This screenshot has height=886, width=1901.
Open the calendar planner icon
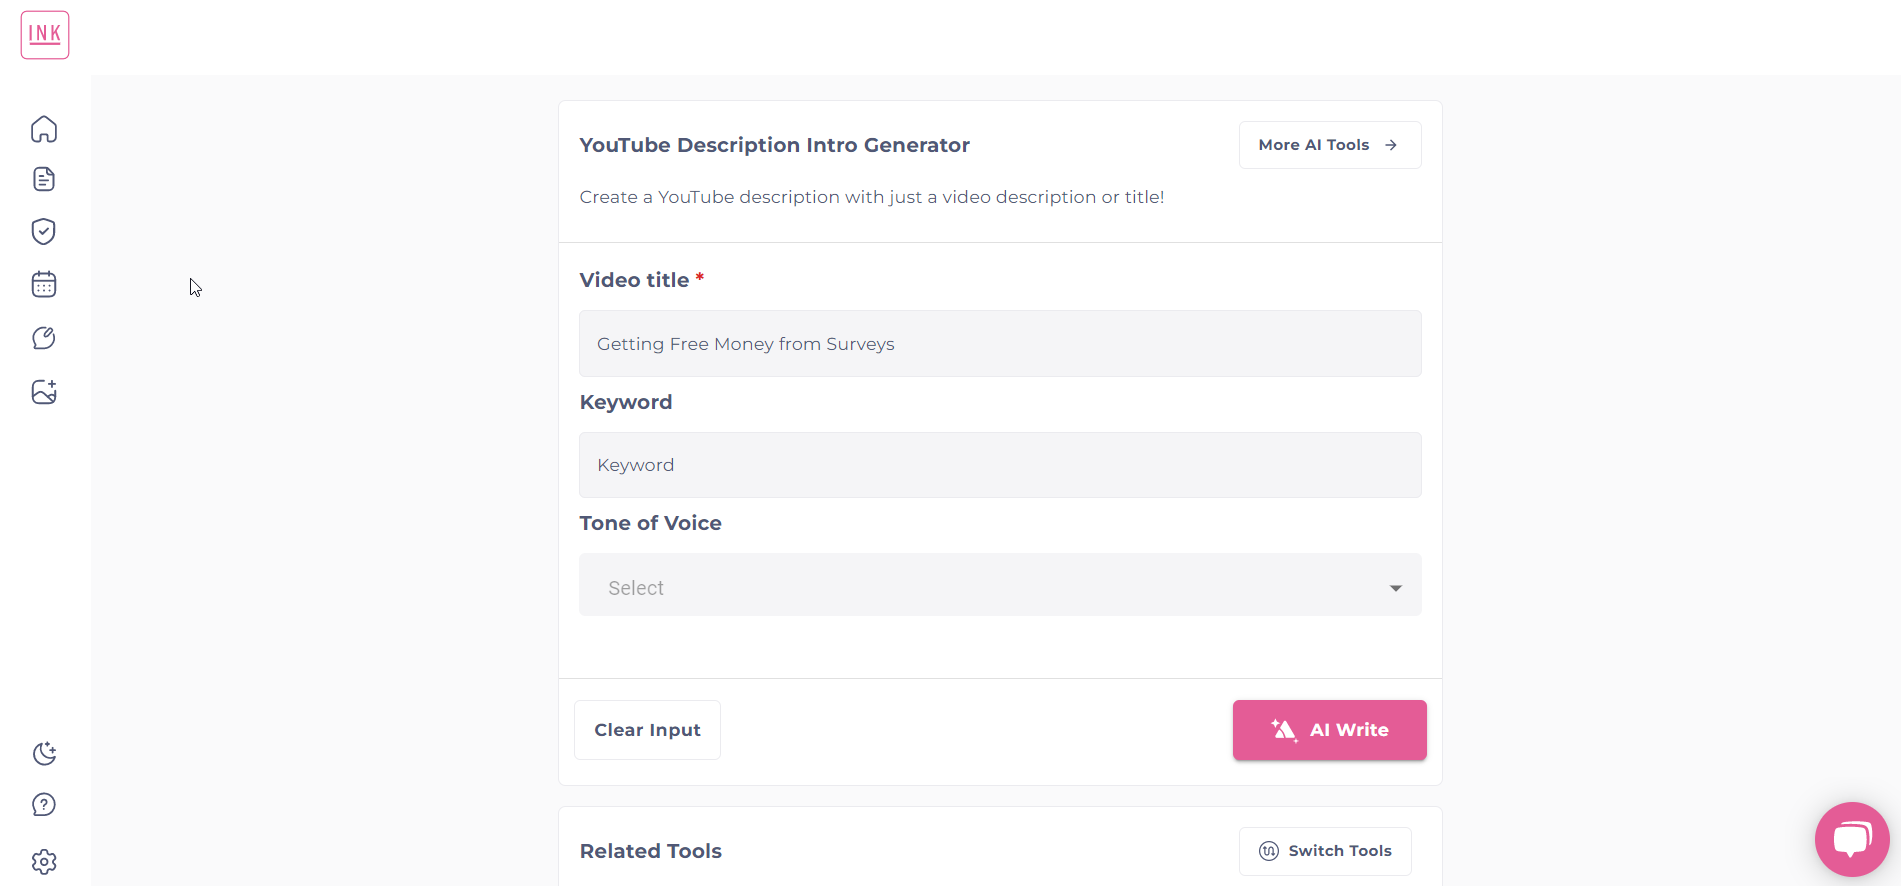44,285
